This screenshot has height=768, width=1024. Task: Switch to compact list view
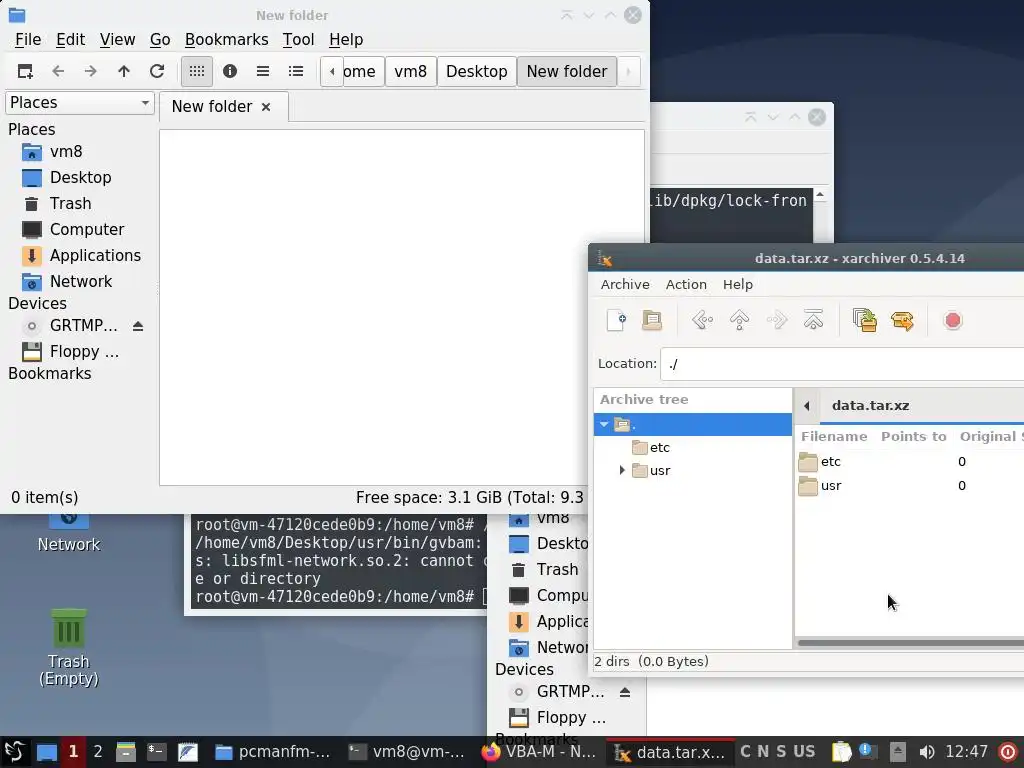263,71
